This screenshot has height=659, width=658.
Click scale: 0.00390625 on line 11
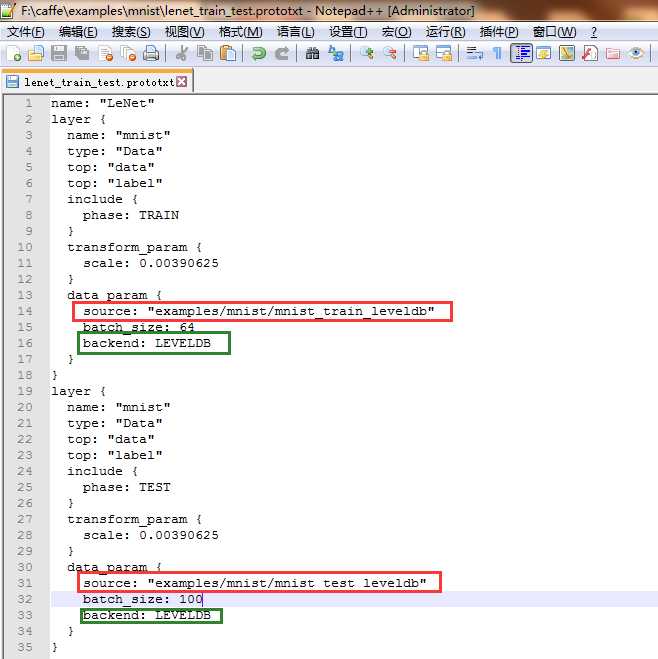(151, 263)
